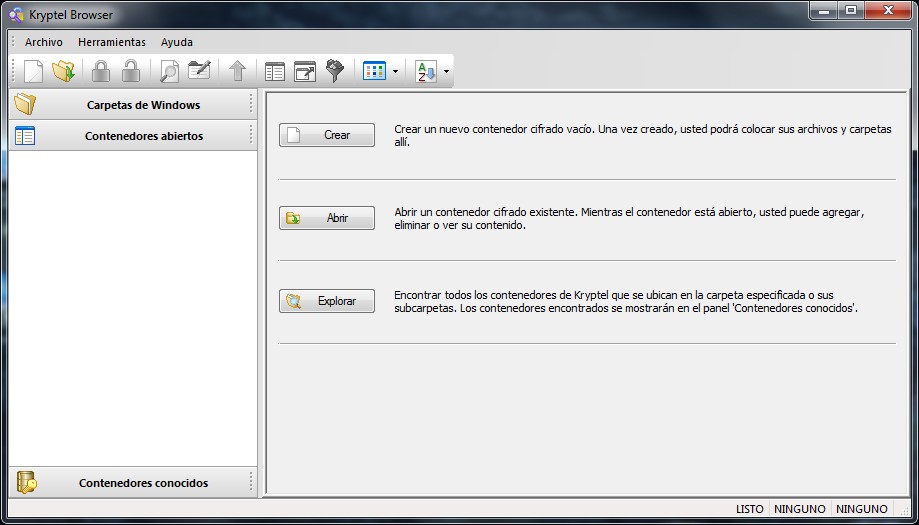Open the view mode dropdown arrow
The image size is (919, 525).
(x=395, y=71)
